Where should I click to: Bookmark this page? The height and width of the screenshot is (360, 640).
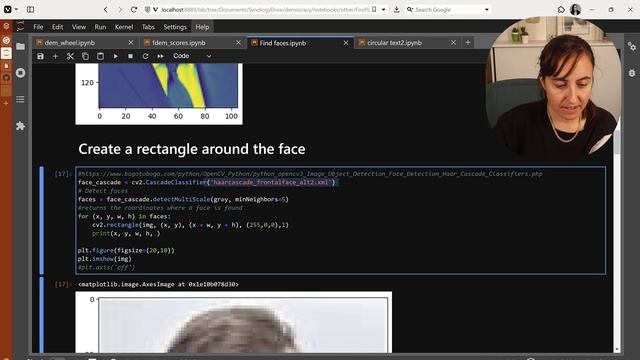coord(374,9)
